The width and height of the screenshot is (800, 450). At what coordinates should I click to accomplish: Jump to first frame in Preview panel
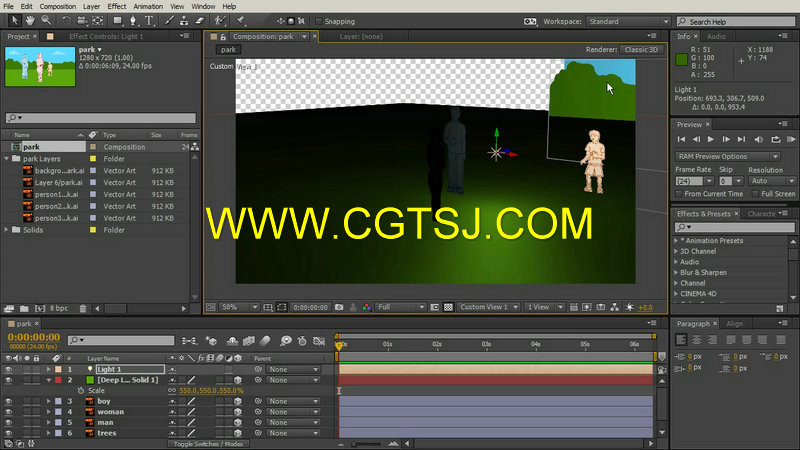point(681,139)
